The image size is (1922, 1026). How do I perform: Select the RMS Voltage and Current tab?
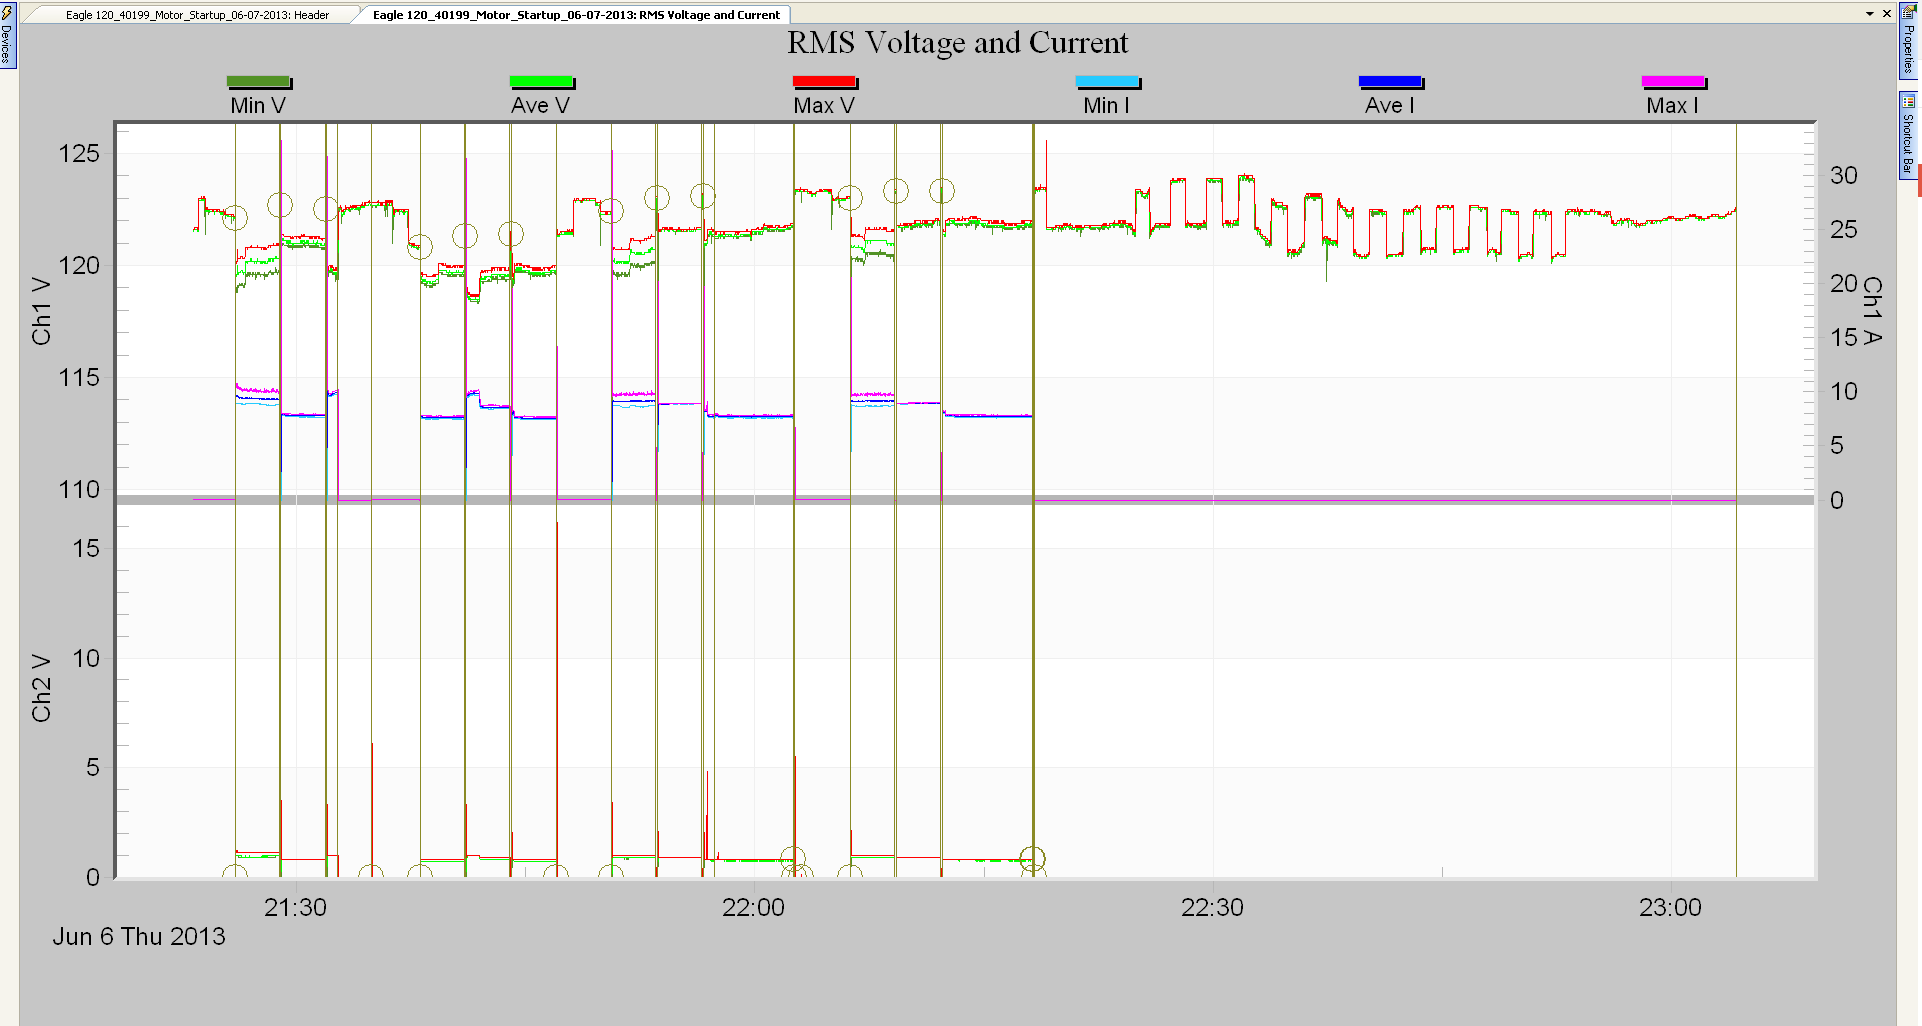tap(575, 15)
